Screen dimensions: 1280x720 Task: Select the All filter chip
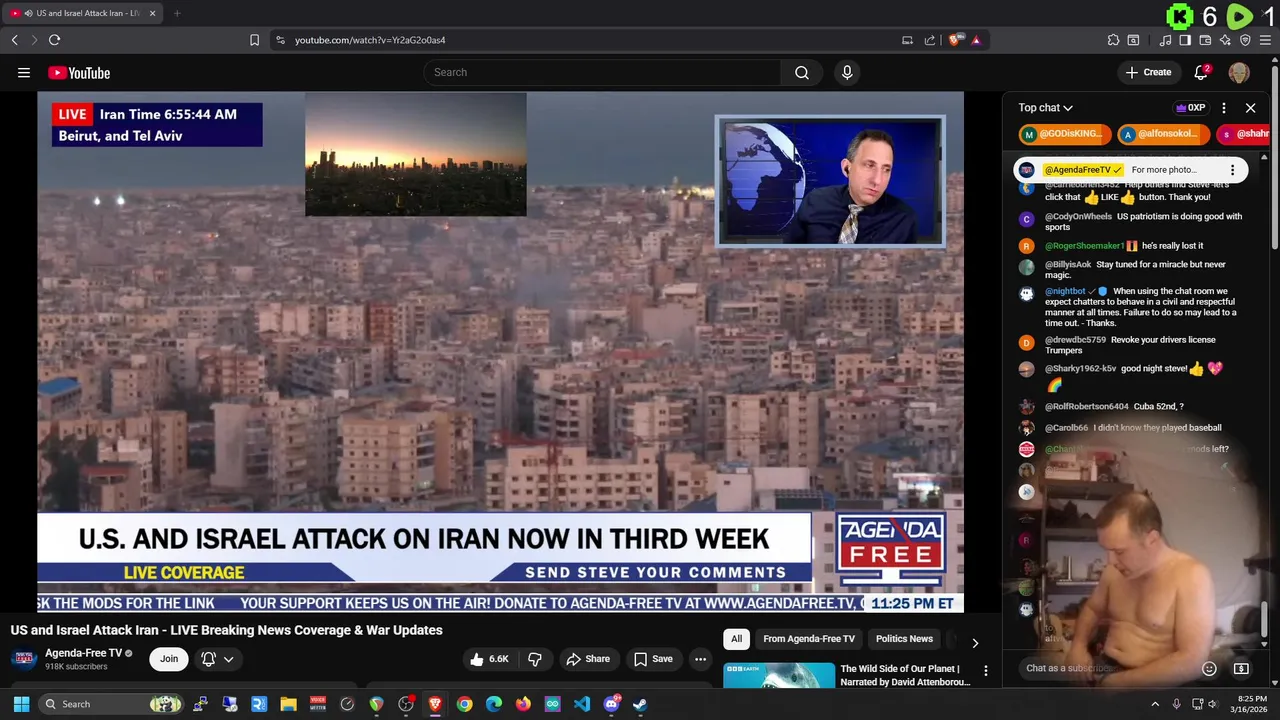click(736, 639)
